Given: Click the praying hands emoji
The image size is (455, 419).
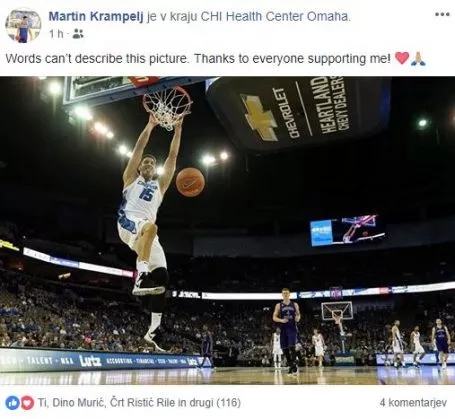Looking at the screenshot, I should [418, 58].
